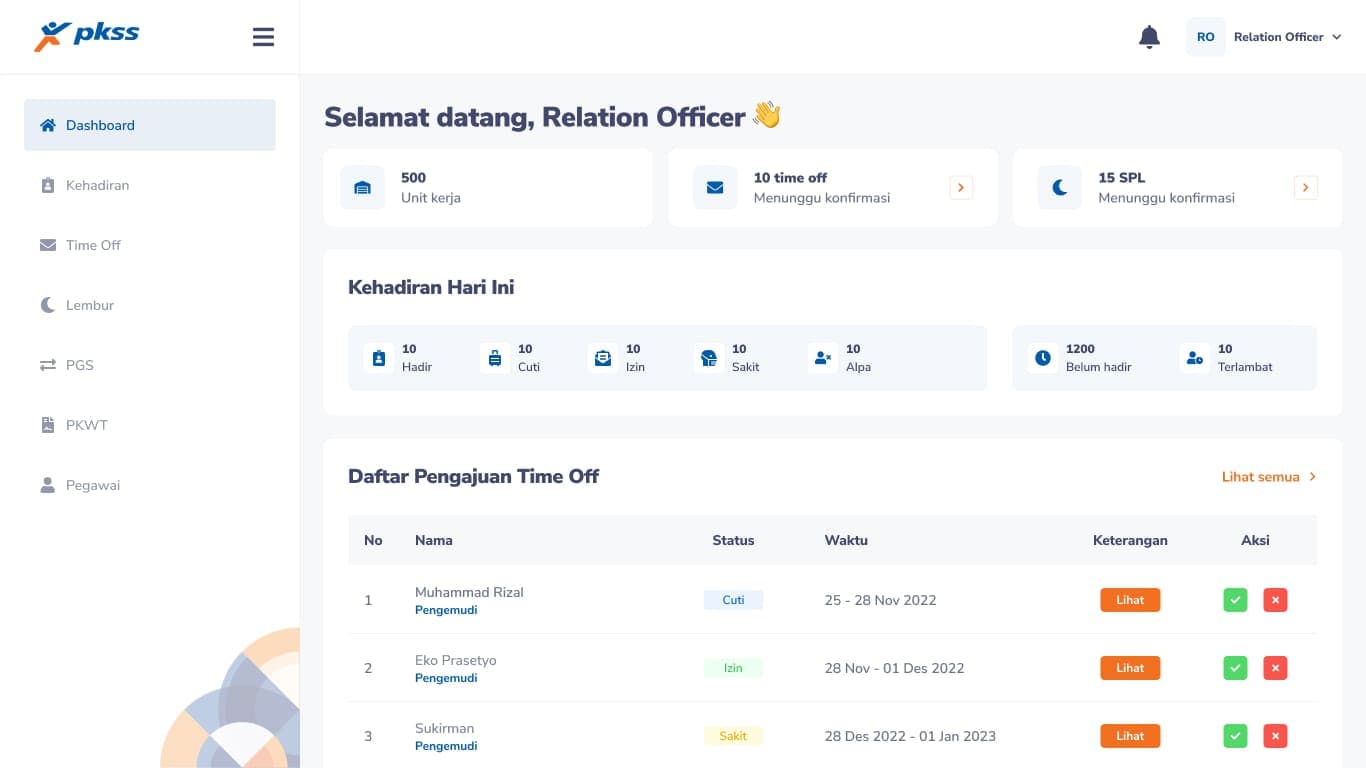The image size is (1366, 768).
Task: Click the Cuti status badge
Action: point(733,600)
